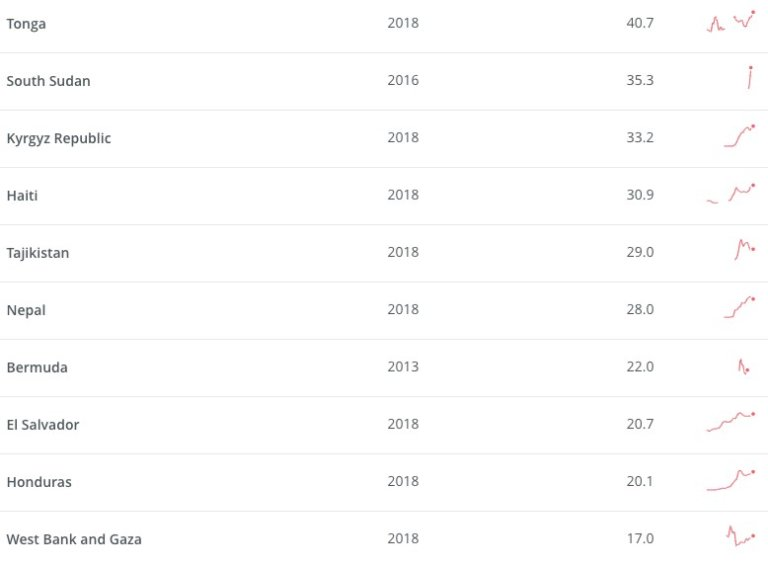
Task: Select the Kyrgyz Republic country name
Action: click(x=59, y=138)
